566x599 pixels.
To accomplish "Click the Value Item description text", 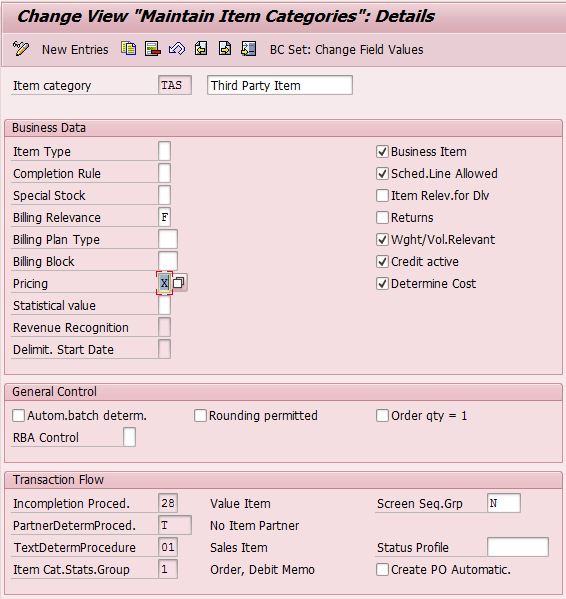I will pyautogui.click(x=240, y=503).
